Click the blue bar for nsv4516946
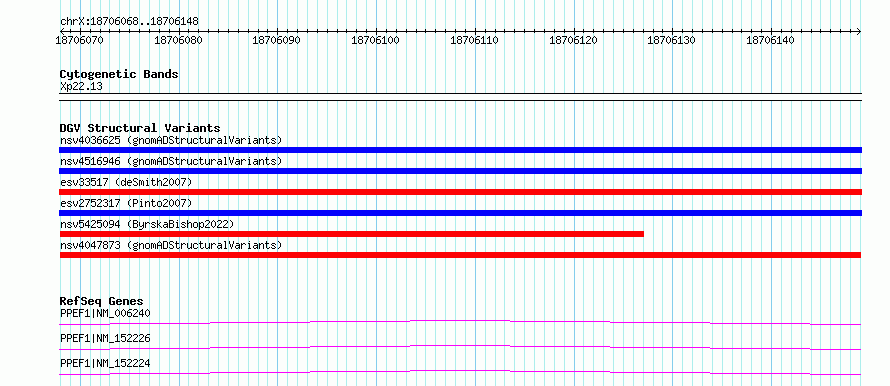The width and height of the screenshot is (890, 386). tap(460, 171)
